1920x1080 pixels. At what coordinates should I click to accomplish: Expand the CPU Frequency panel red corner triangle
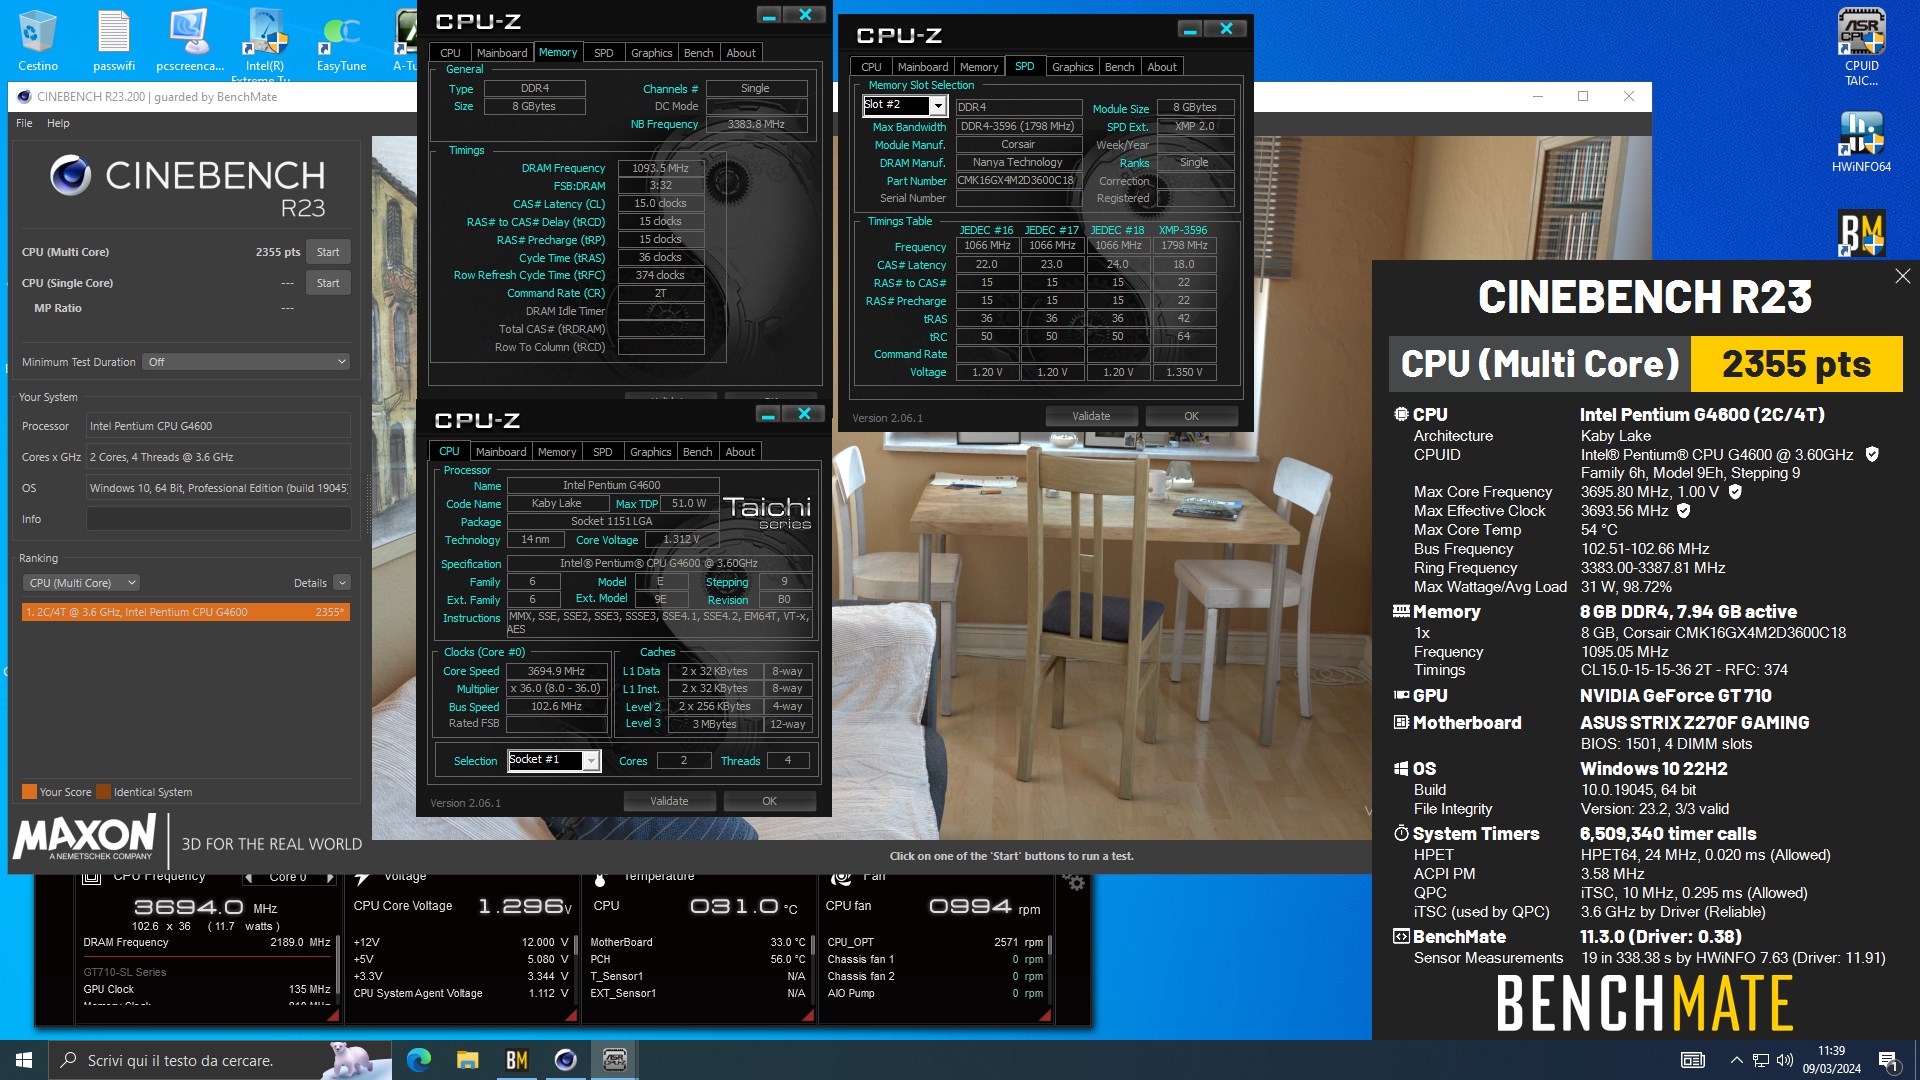click(333, 1015)
